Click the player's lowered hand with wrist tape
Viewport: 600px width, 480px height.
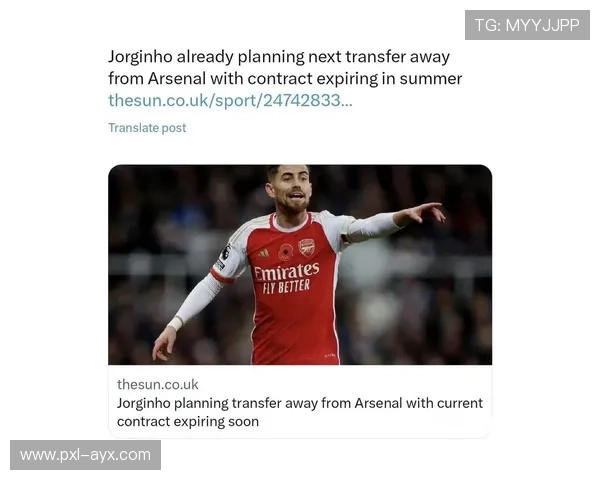coord(164,342)
